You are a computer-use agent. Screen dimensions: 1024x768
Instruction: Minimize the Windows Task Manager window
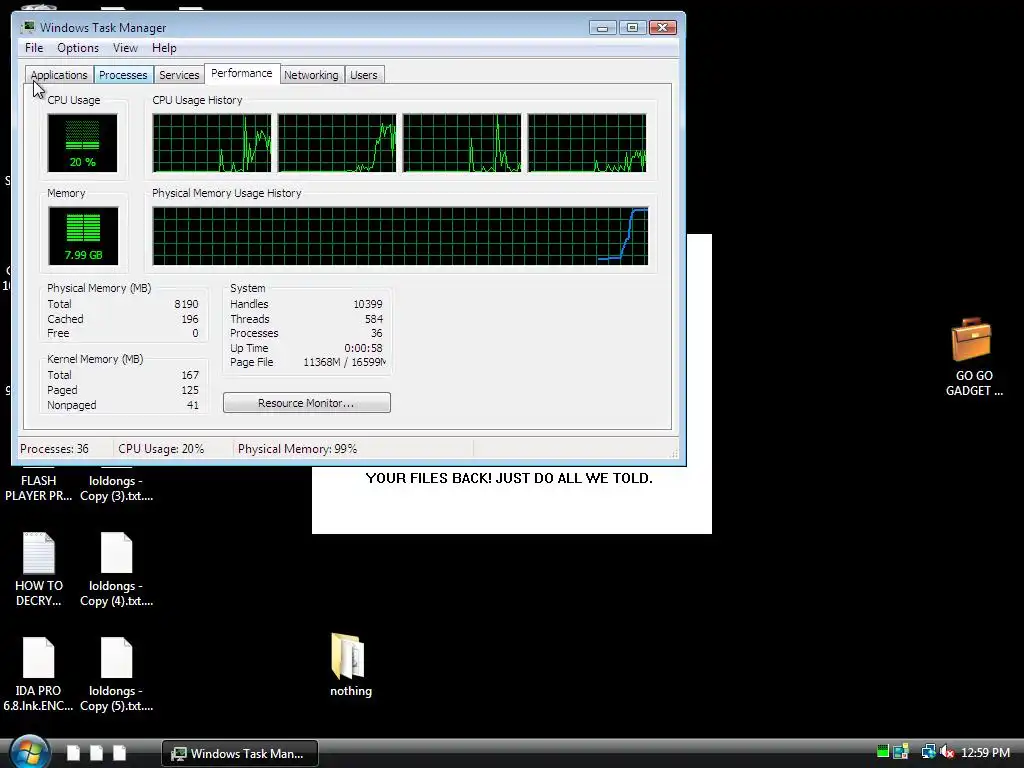[602, 27]
